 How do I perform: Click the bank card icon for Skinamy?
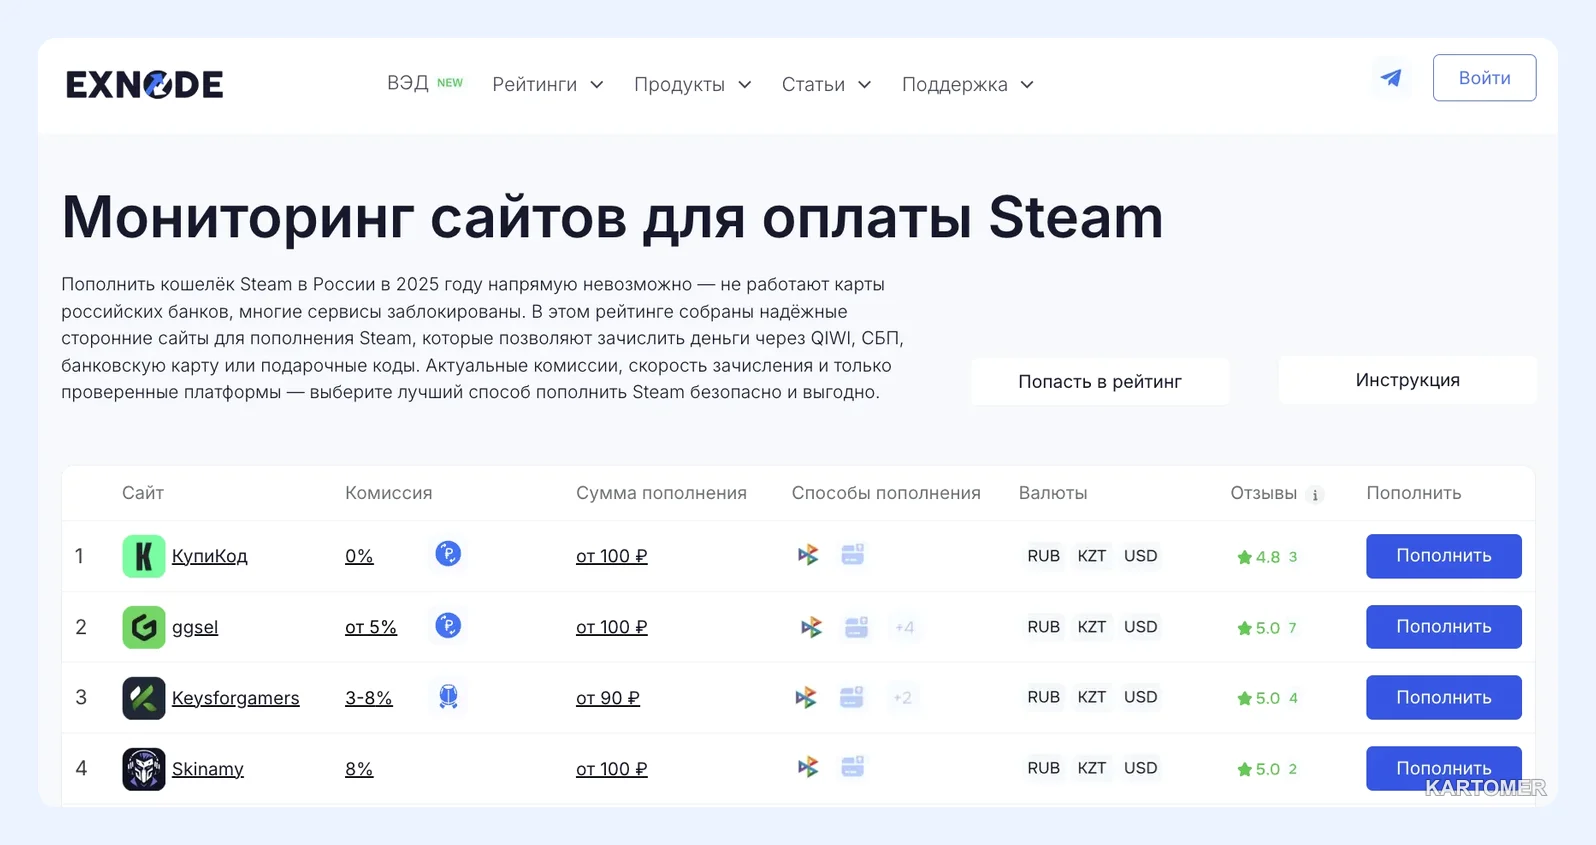(853, 767)
